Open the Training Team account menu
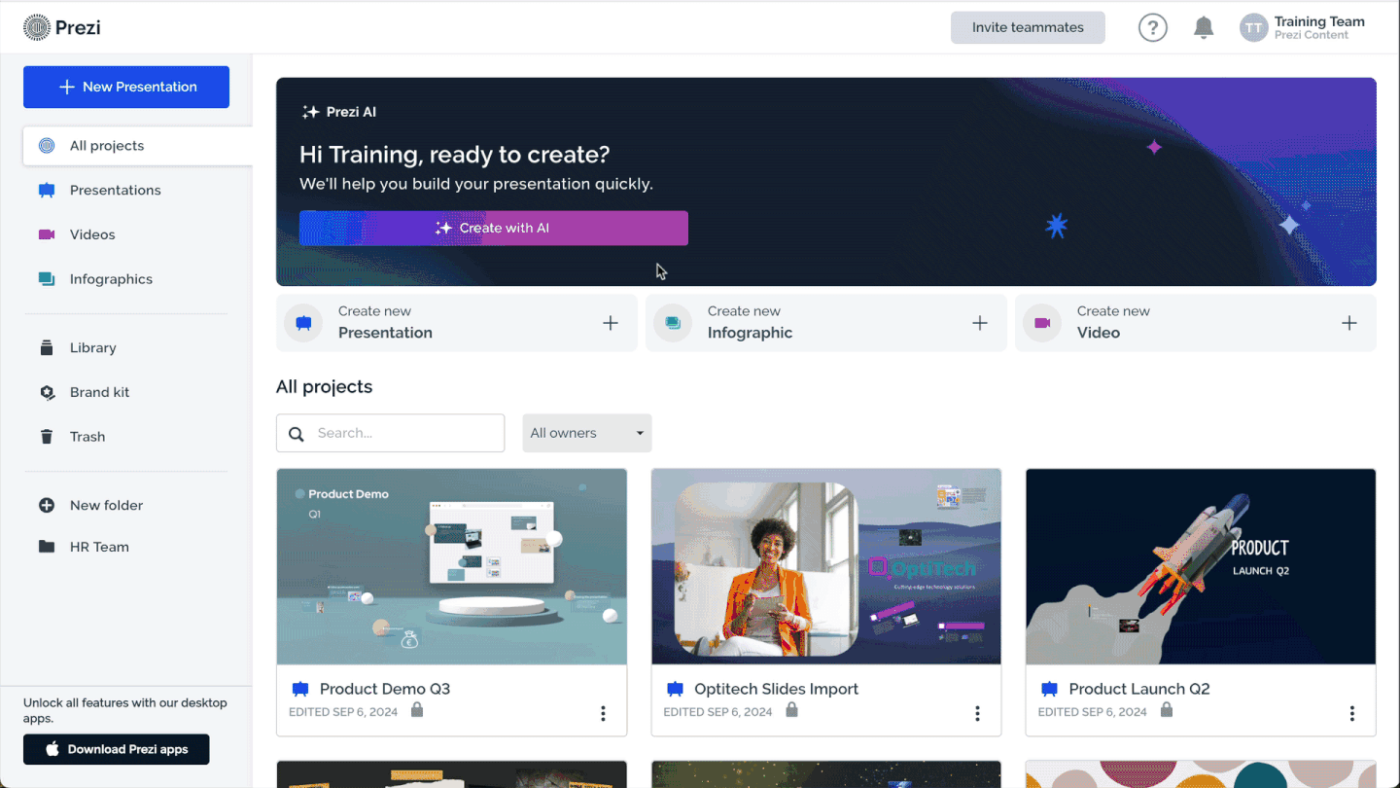Screen dimensions: 1400x788 pyautogui.click(x=1303, y=28)
